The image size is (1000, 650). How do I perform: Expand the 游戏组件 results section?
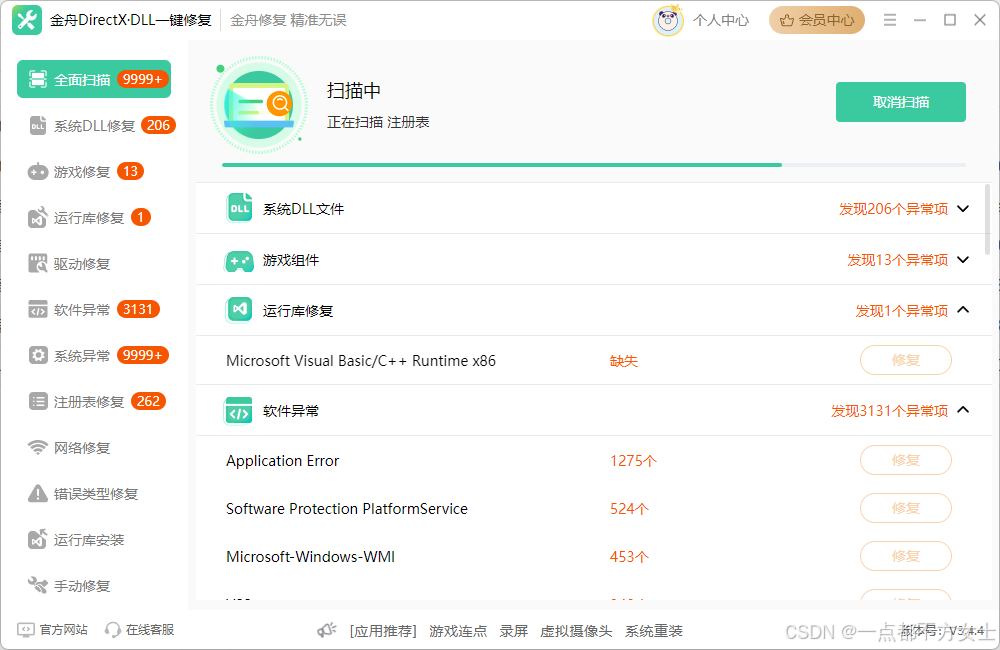pos(963,260)
